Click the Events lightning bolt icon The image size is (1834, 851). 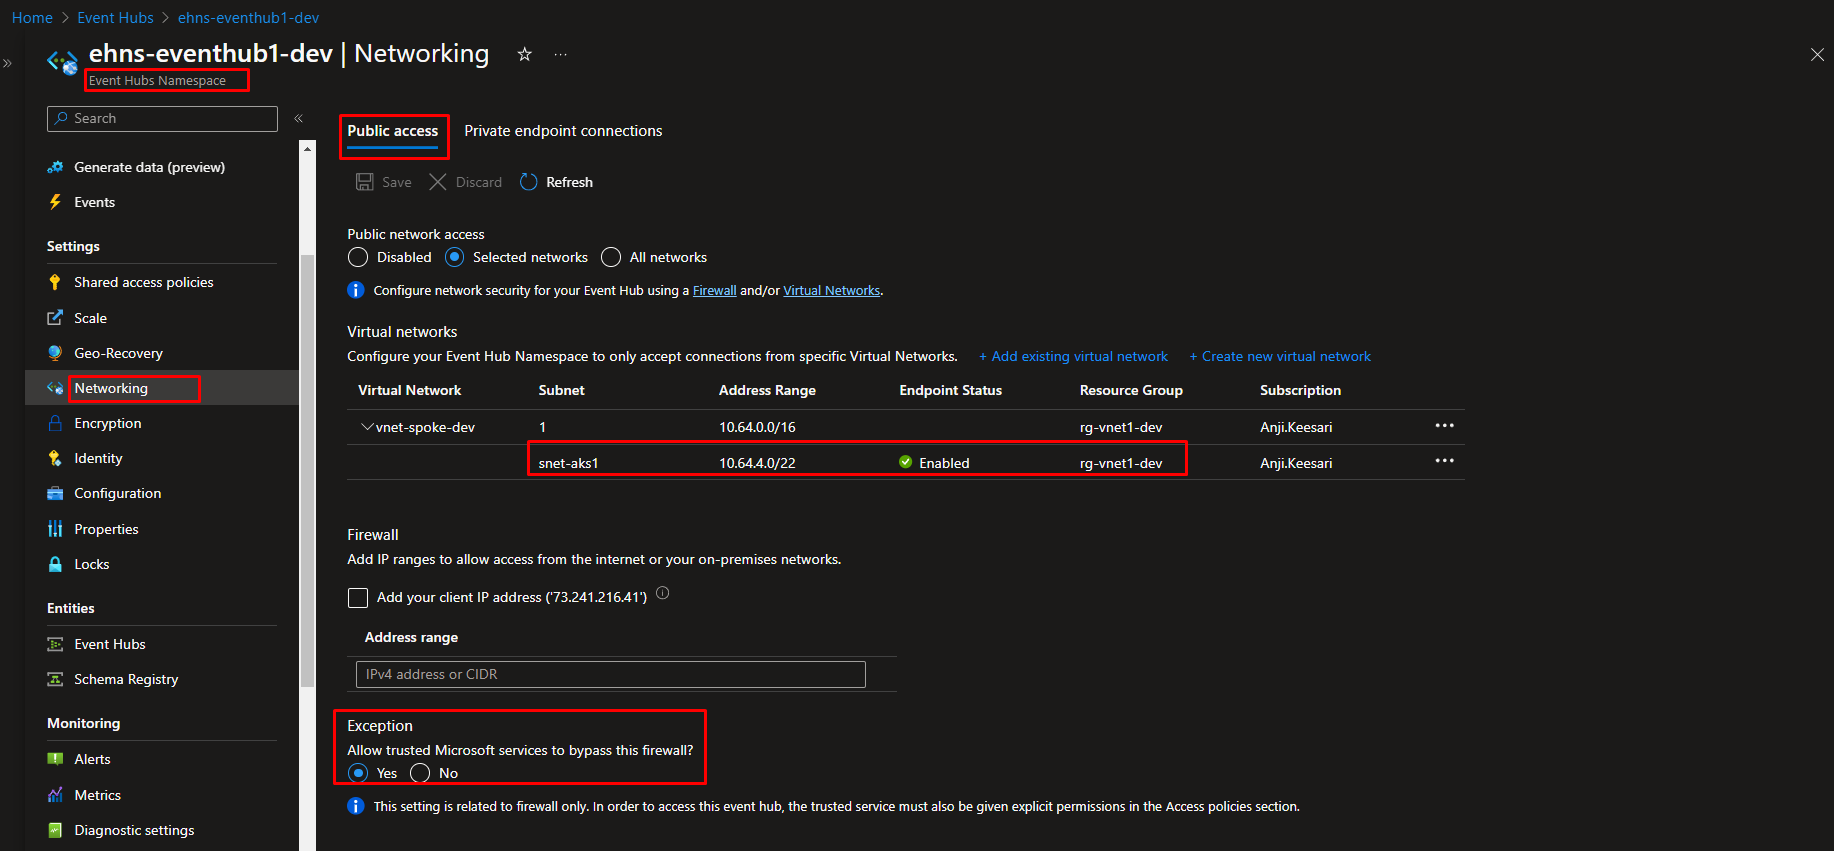tap(55, 202)
